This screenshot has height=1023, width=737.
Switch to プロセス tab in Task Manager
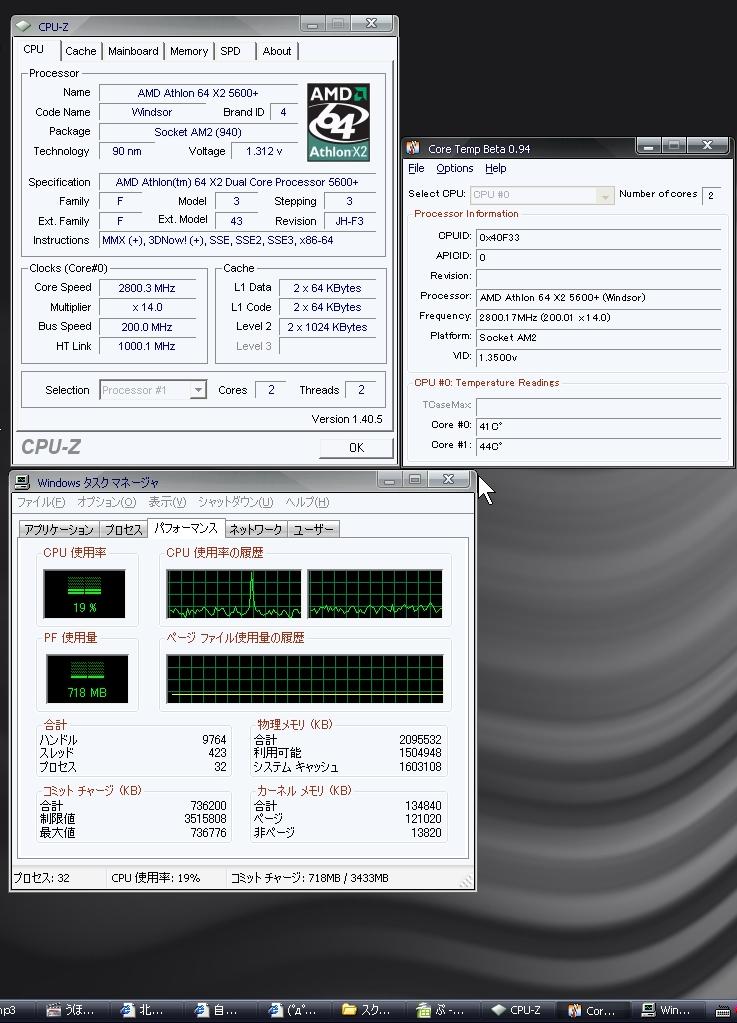click(x=123, y=529)
